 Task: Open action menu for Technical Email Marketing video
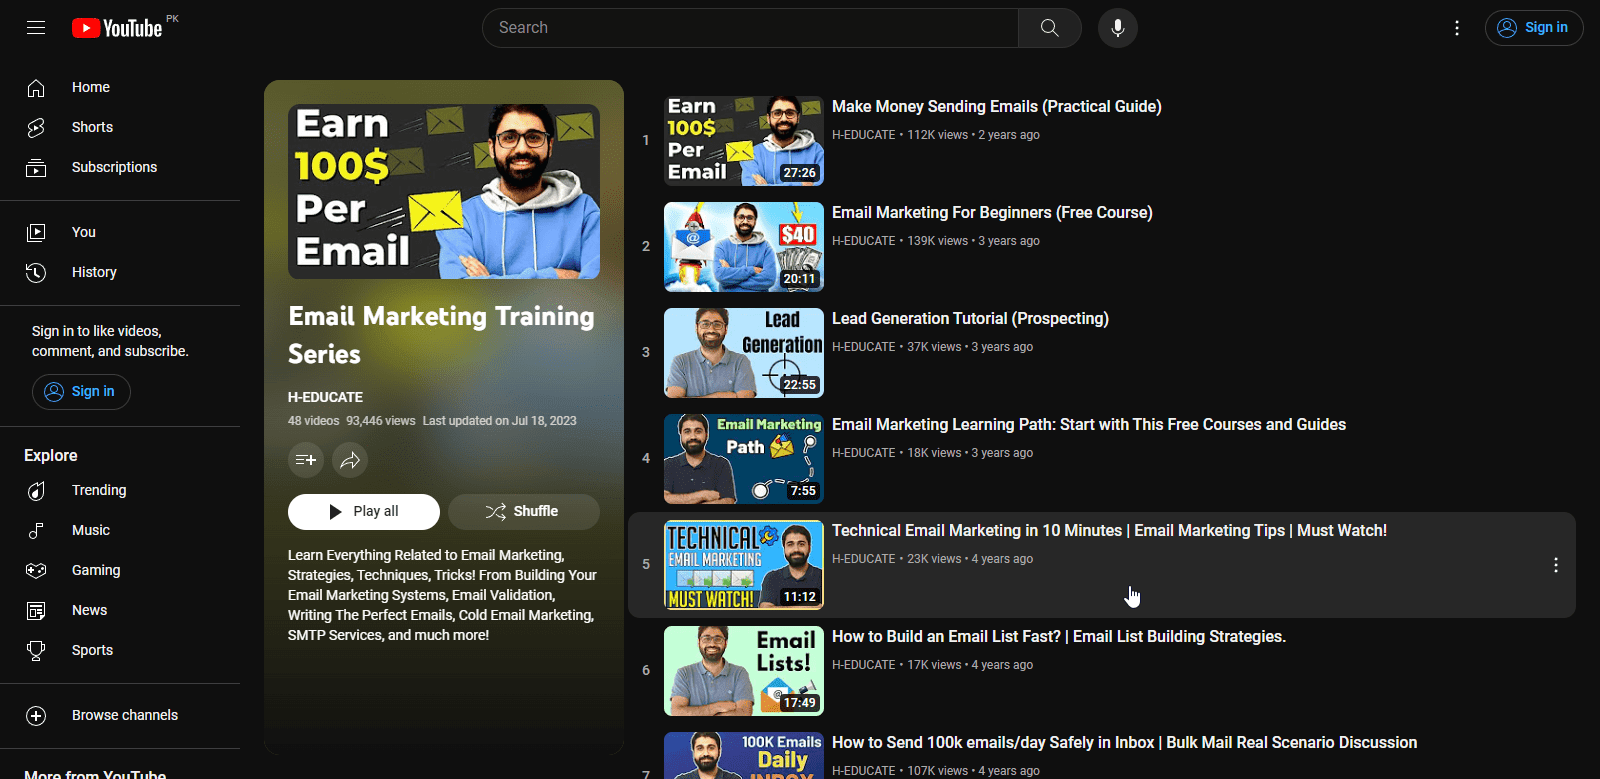(x=1555, y=565)
